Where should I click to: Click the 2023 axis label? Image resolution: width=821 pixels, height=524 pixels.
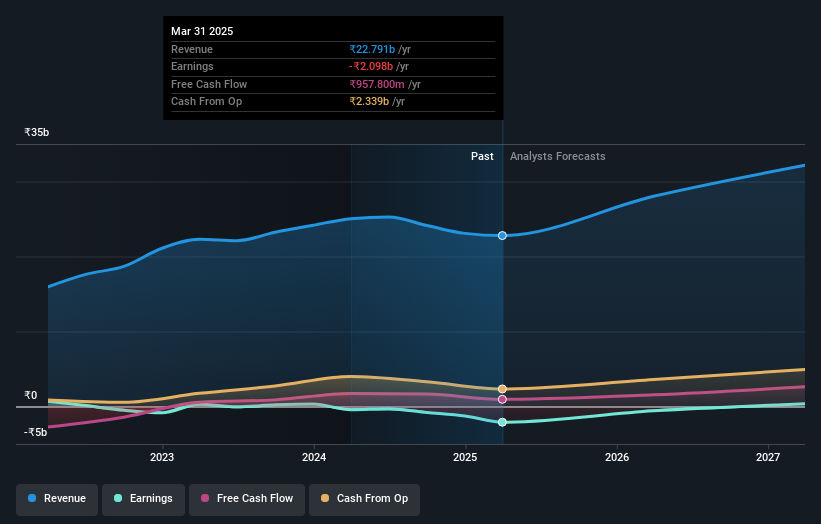[162, 458]
